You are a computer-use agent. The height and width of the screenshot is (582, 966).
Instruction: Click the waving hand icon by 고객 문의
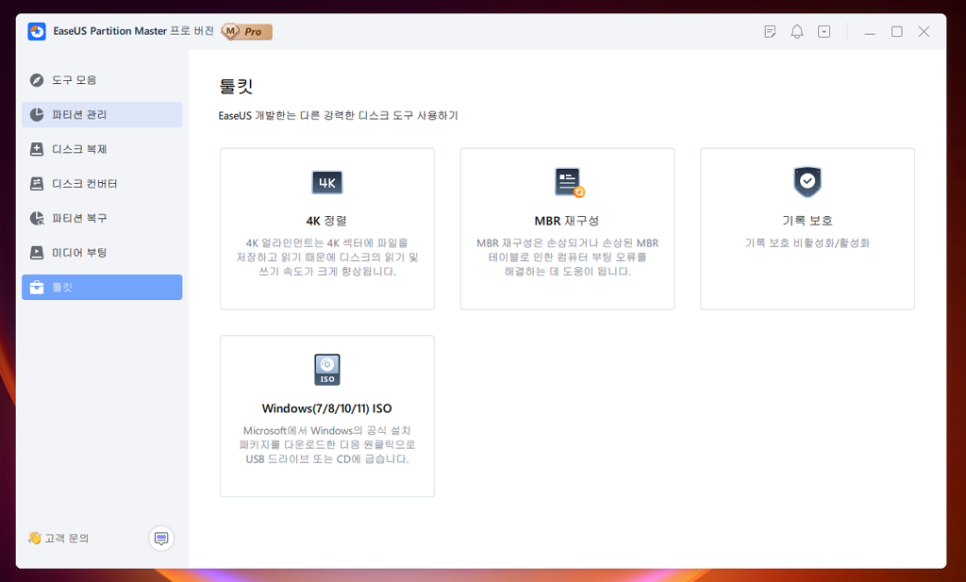34,538
